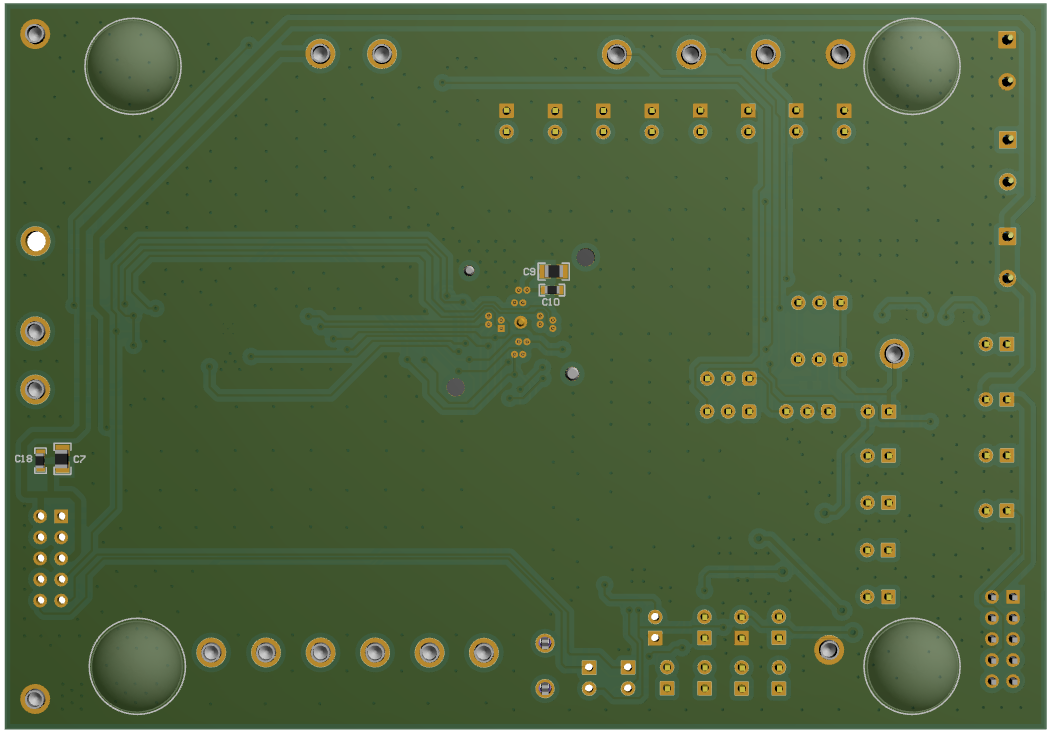Image resolution: width=1052 pixels, height=735 pixels.
Task: Click the top-left mounting hole
Action: pos(36,36)
